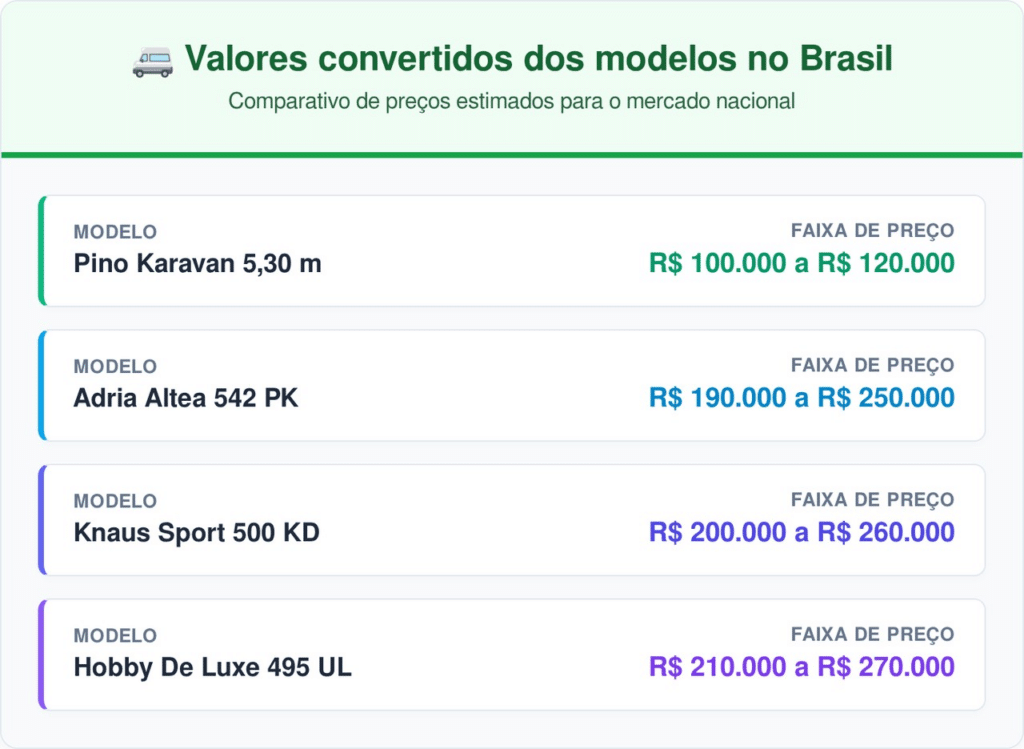This screenshot has width=1024, height=749.
Task: Click the FAIXA DE PREÇO label on Hobby De Luxe card
Action: point(872,634)
